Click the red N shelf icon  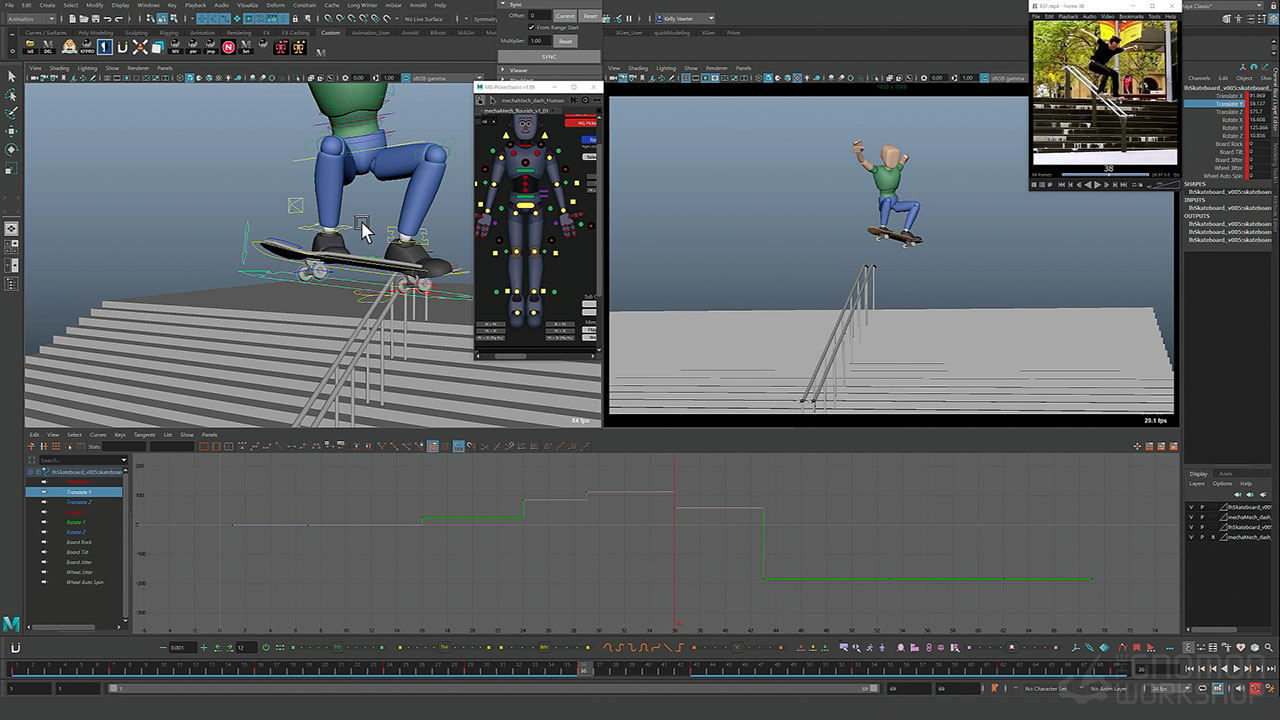tap(229, 47)
